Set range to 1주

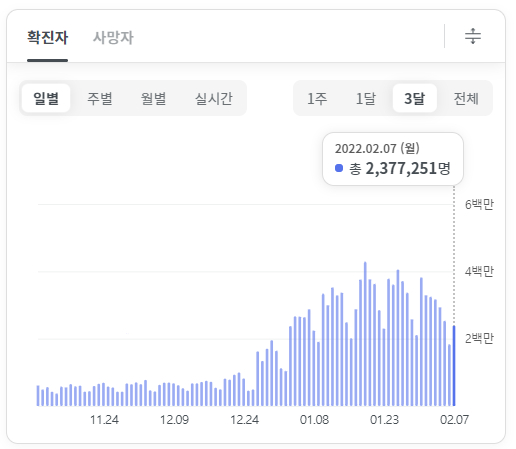pos(317,98)
